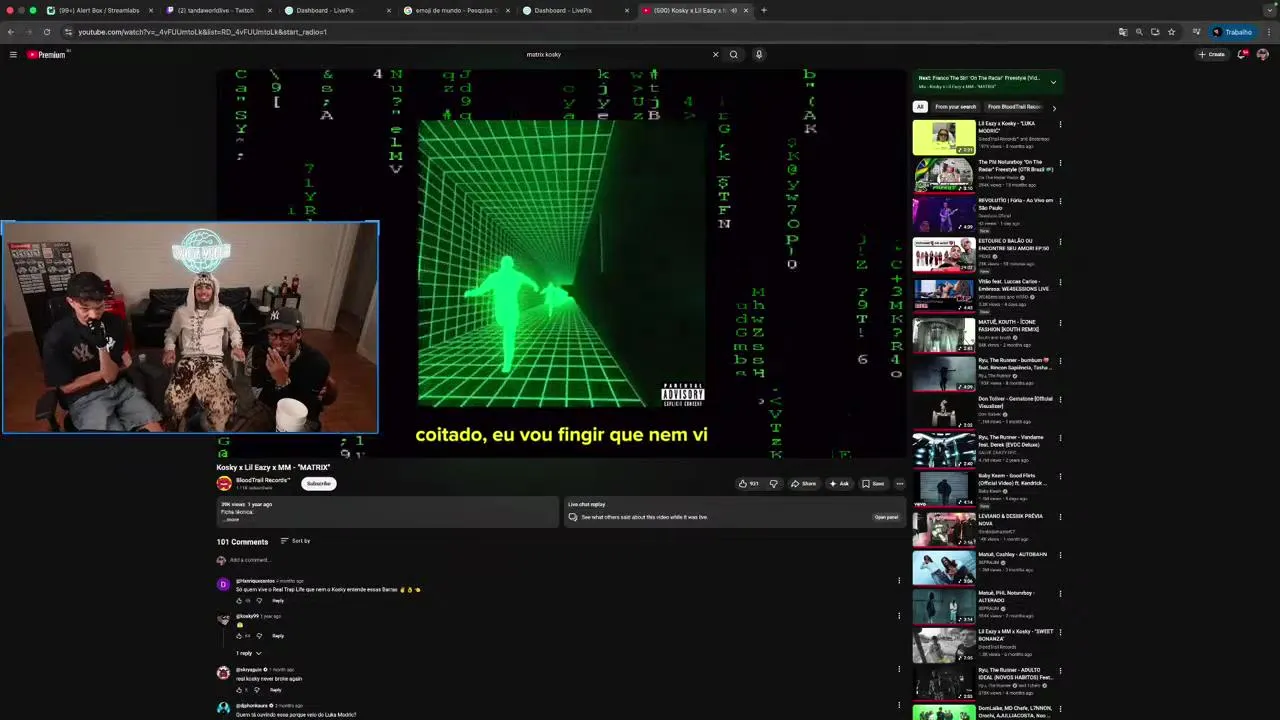Open more actions menu beside Save
Screen dimensions: 1280x720
pos(899,483)
